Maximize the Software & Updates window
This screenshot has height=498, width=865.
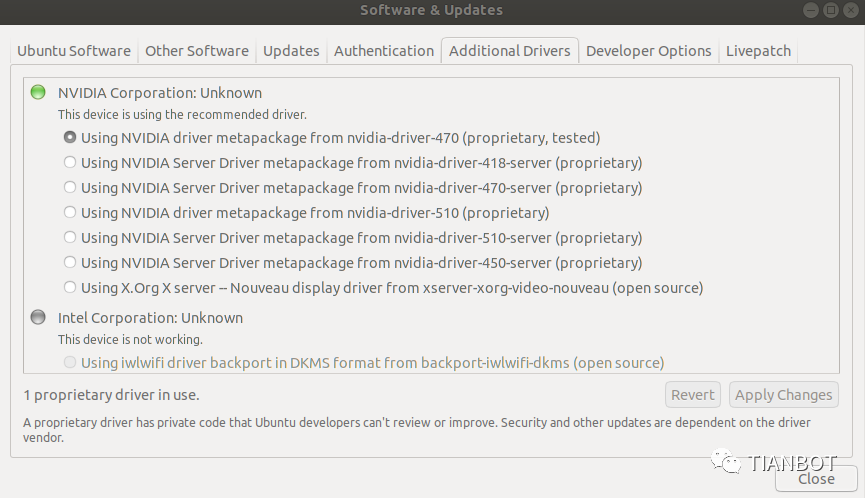[831, 10]
